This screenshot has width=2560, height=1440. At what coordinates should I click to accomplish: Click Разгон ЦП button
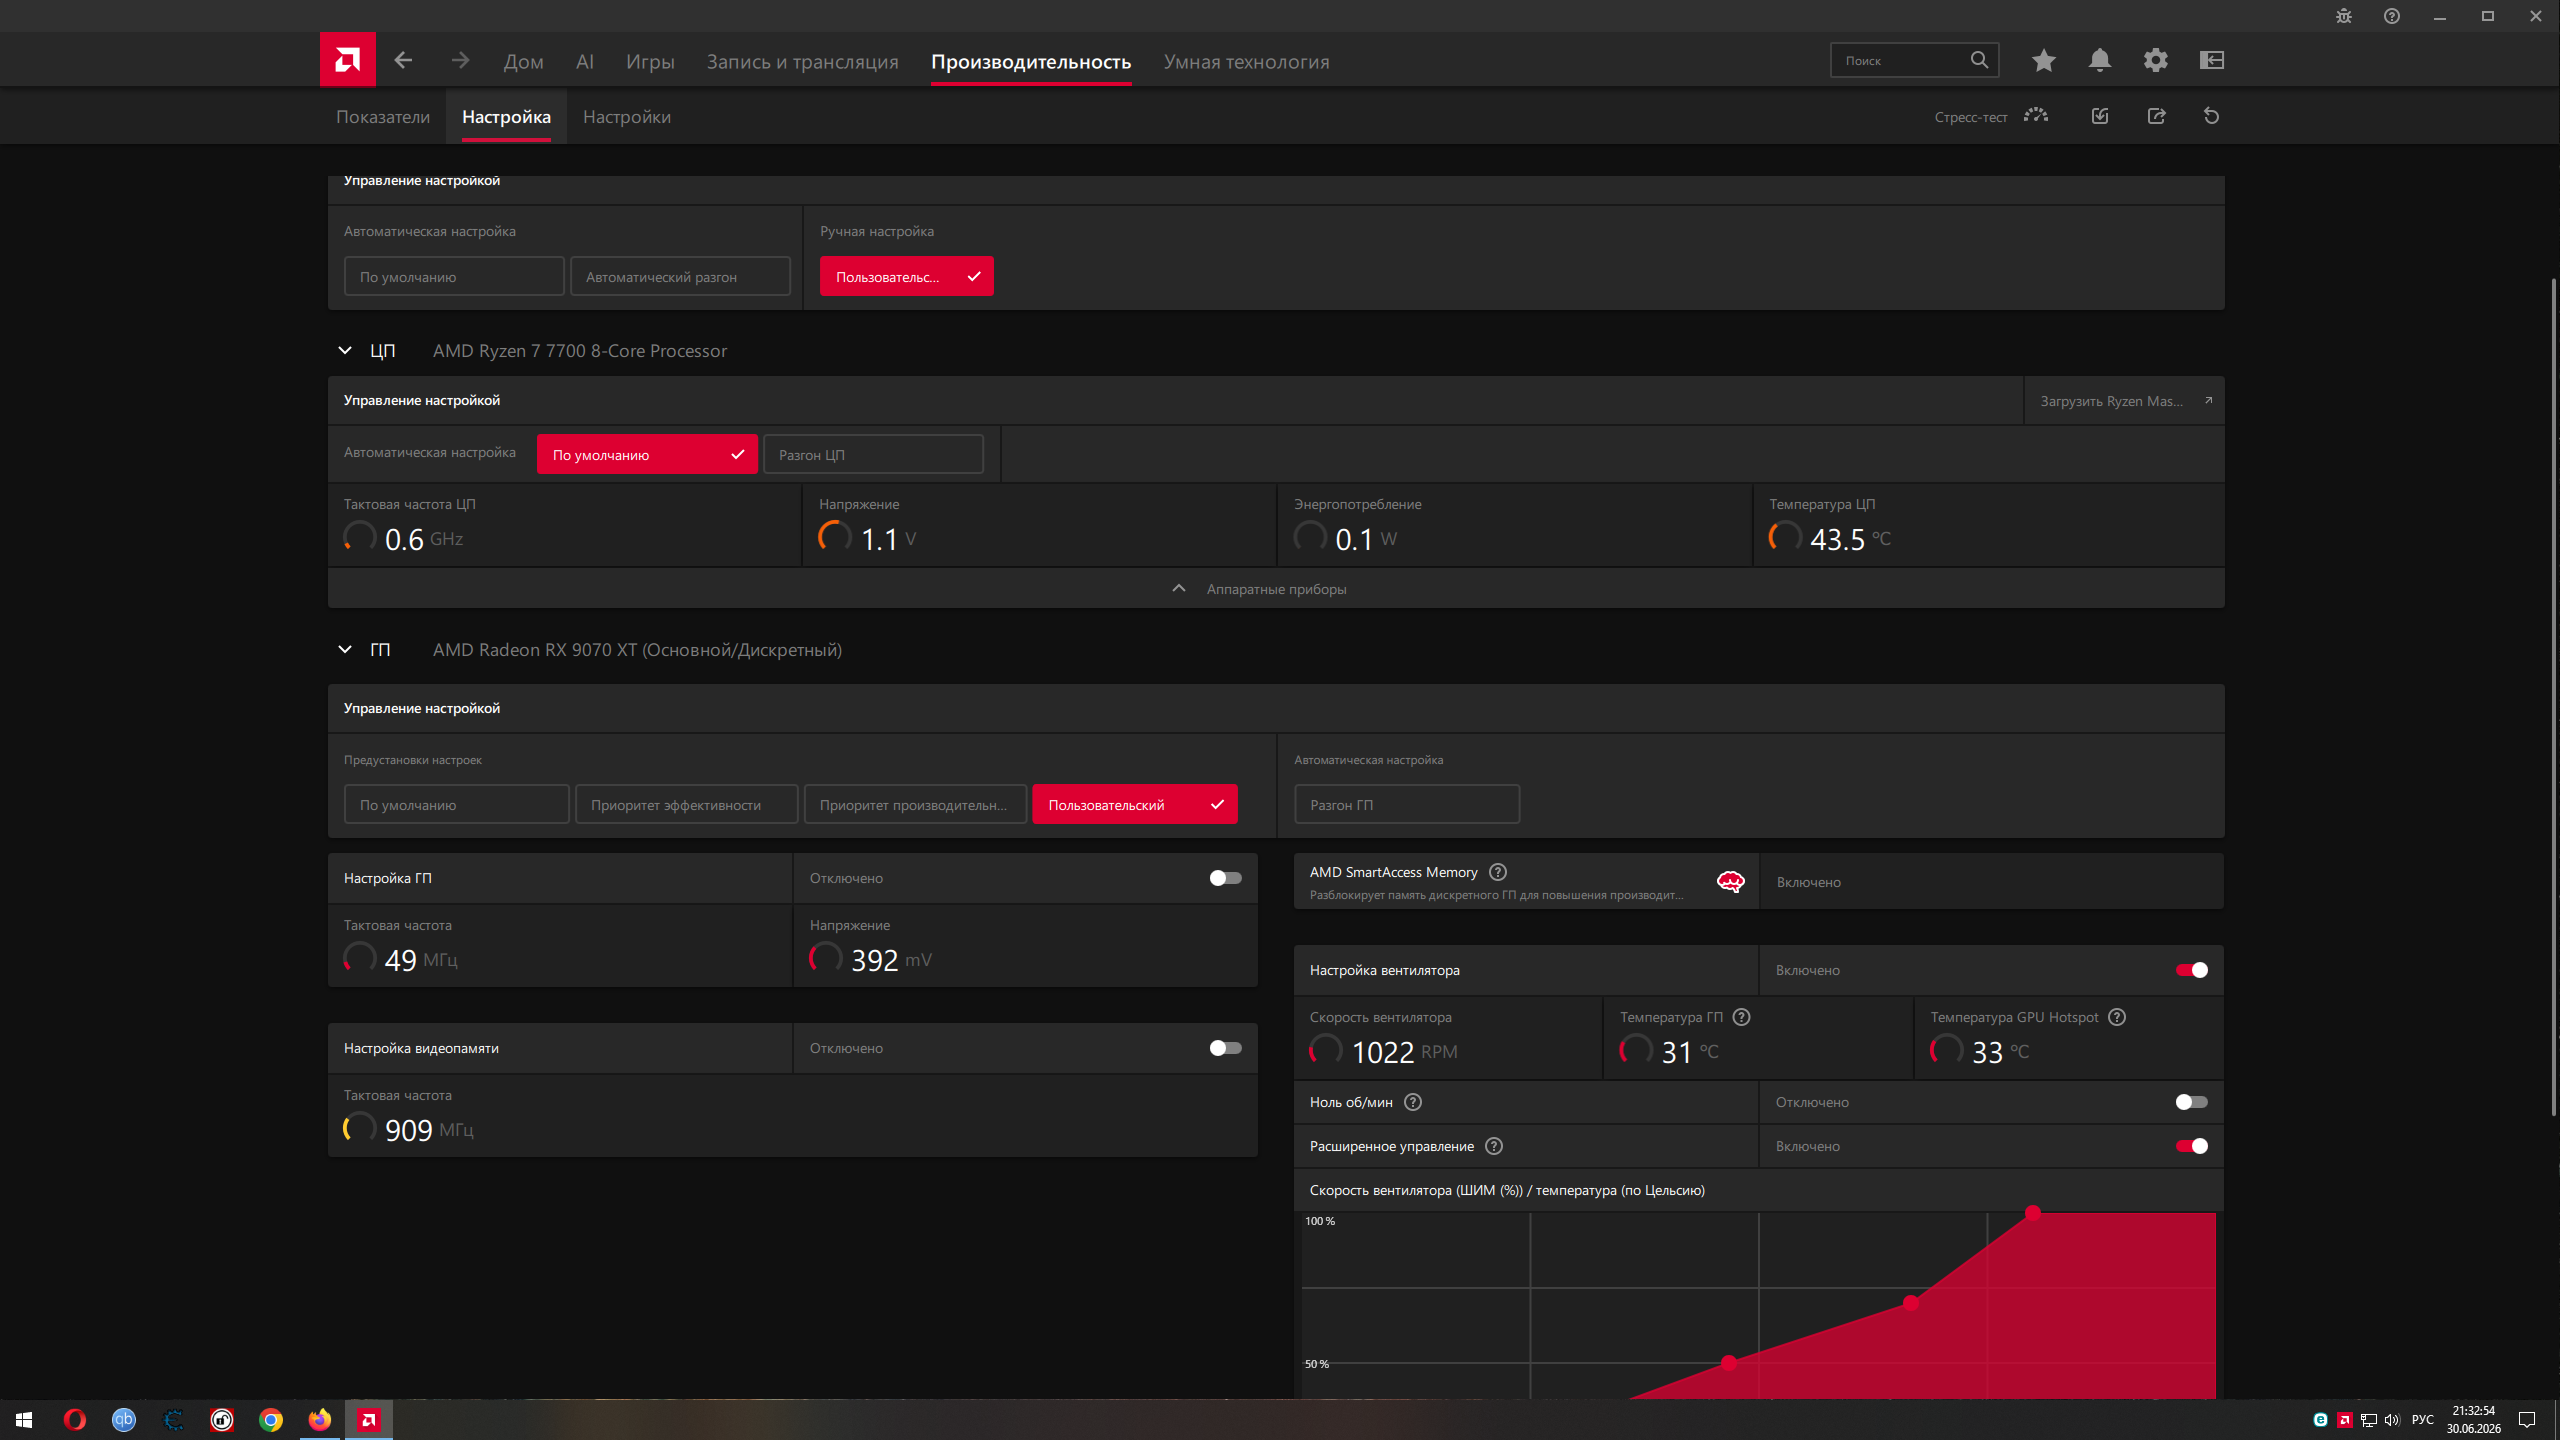point(873,454)
